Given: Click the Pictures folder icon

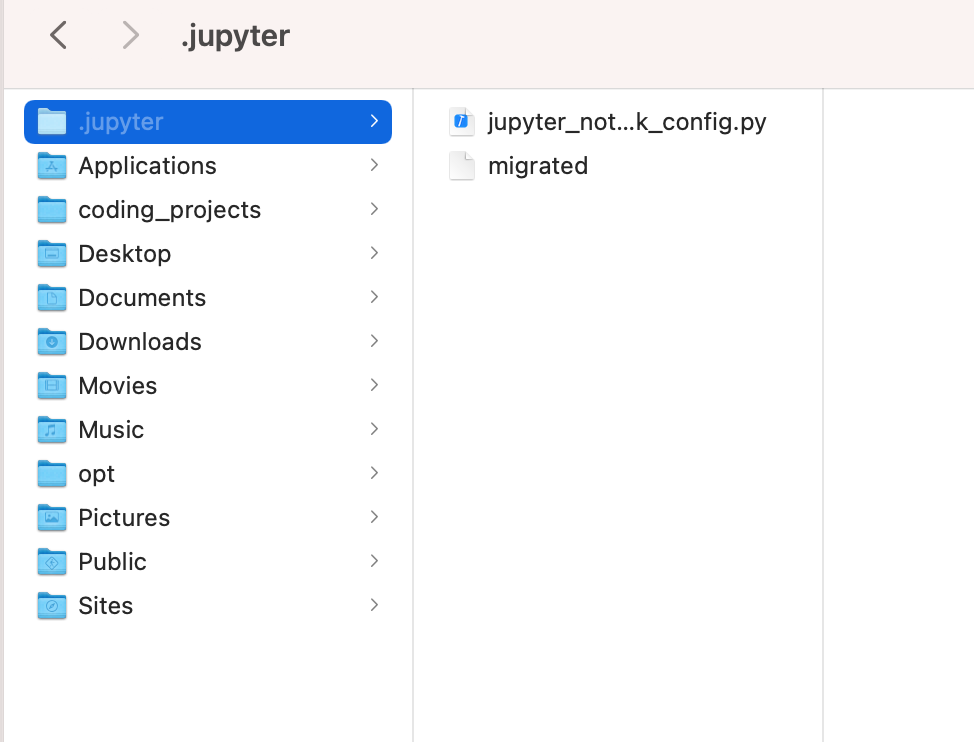Looking at the screenshot, I should coord(52,518).
